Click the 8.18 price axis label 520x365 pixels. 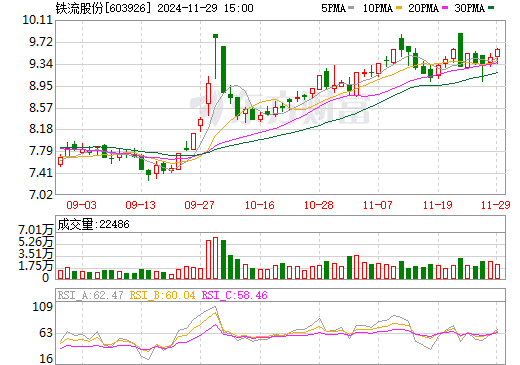[41, 129]
